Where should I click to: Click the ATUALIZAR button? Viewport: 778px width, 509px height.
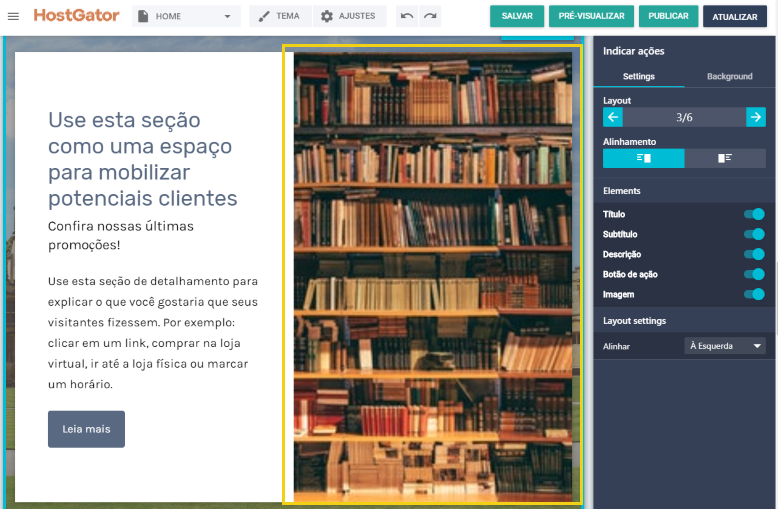[735, 16]
